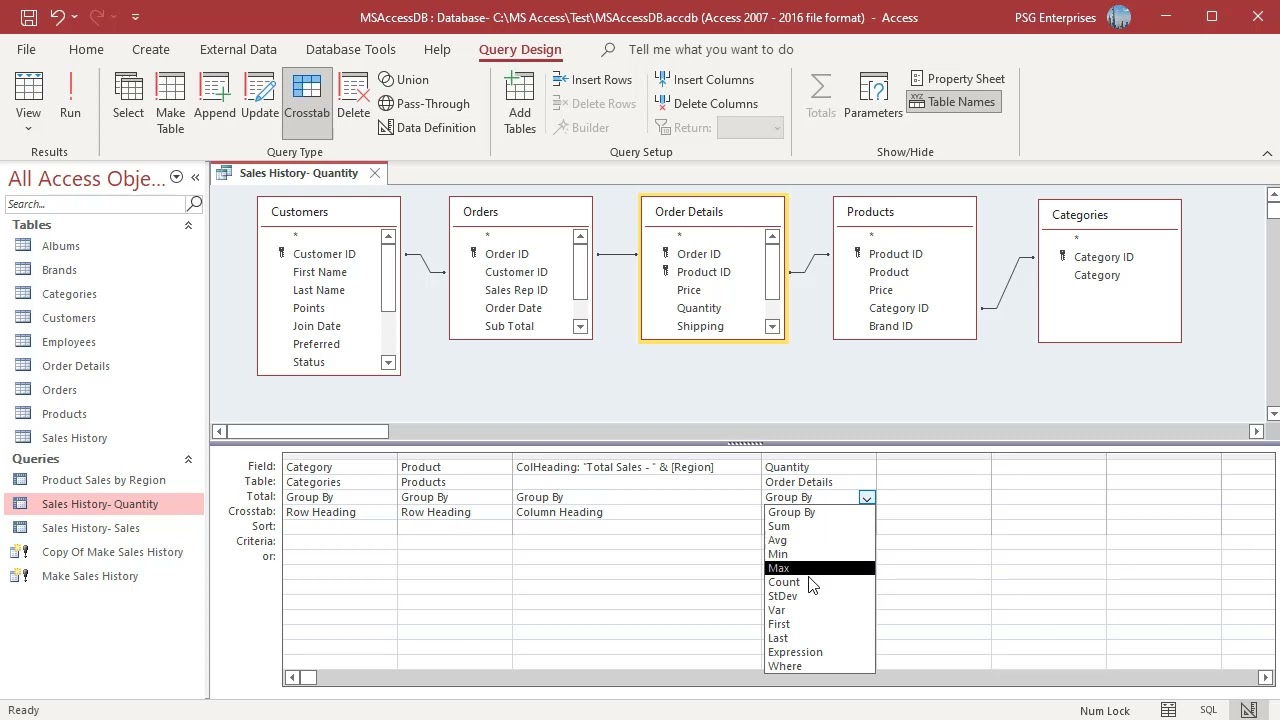
Task: Switch to the External Data tab
Action: [x=238, y=49]
